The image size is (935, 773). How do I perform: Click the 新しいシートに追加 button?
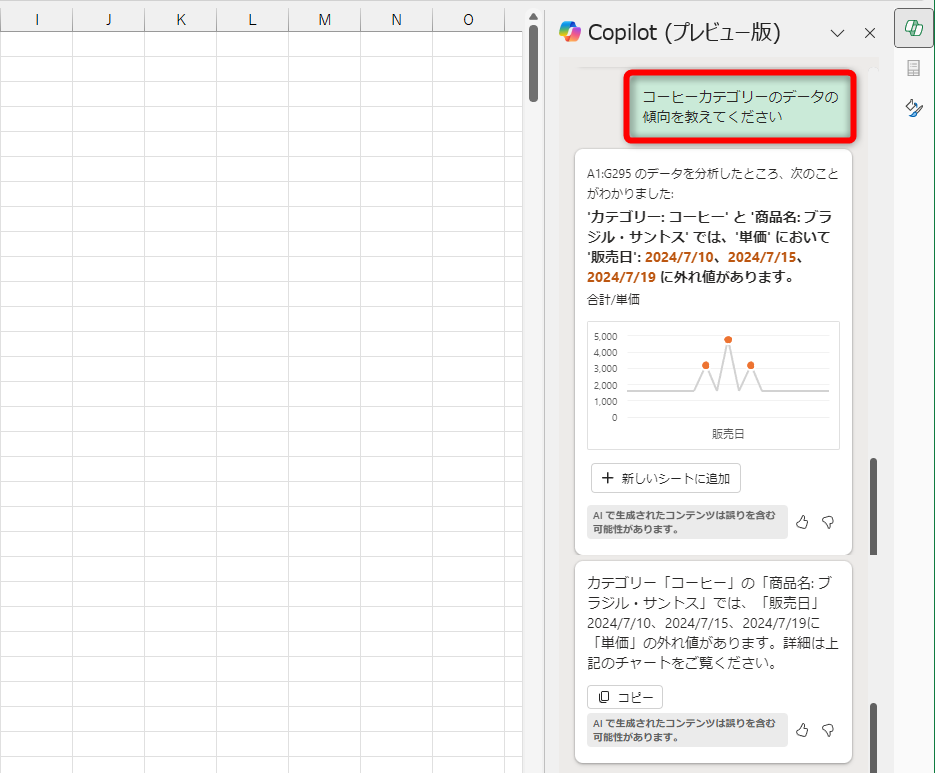point(667,478)
